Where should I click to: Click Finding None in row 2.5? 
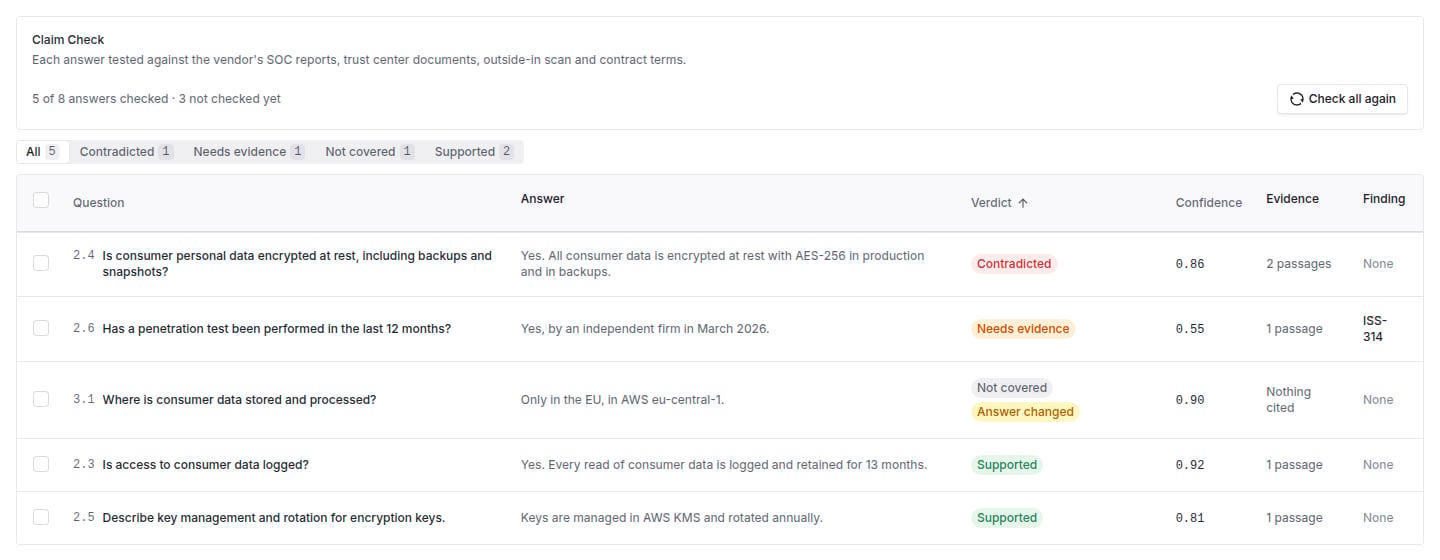coord(1378,518)
